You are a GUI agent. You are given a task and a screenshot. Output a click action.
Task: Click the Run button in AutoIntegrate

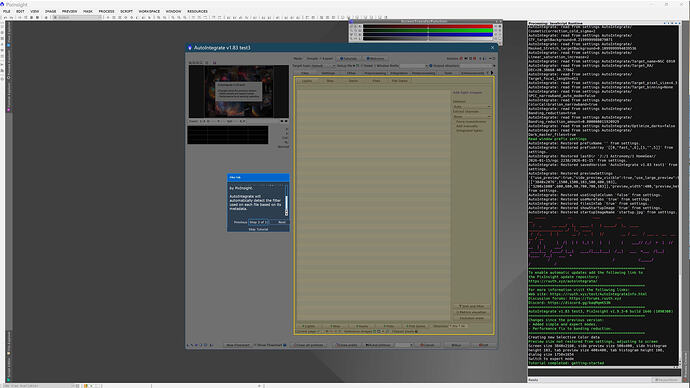[x=456, y=345]
